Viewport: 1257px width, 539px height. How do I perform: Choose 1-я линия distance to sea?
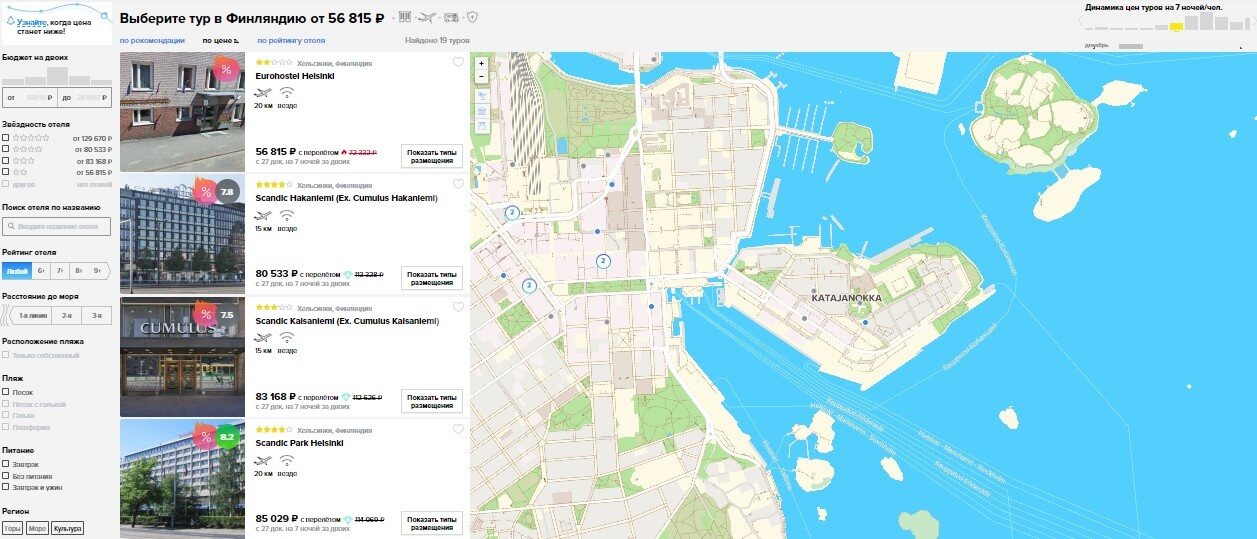click(33, 315)
